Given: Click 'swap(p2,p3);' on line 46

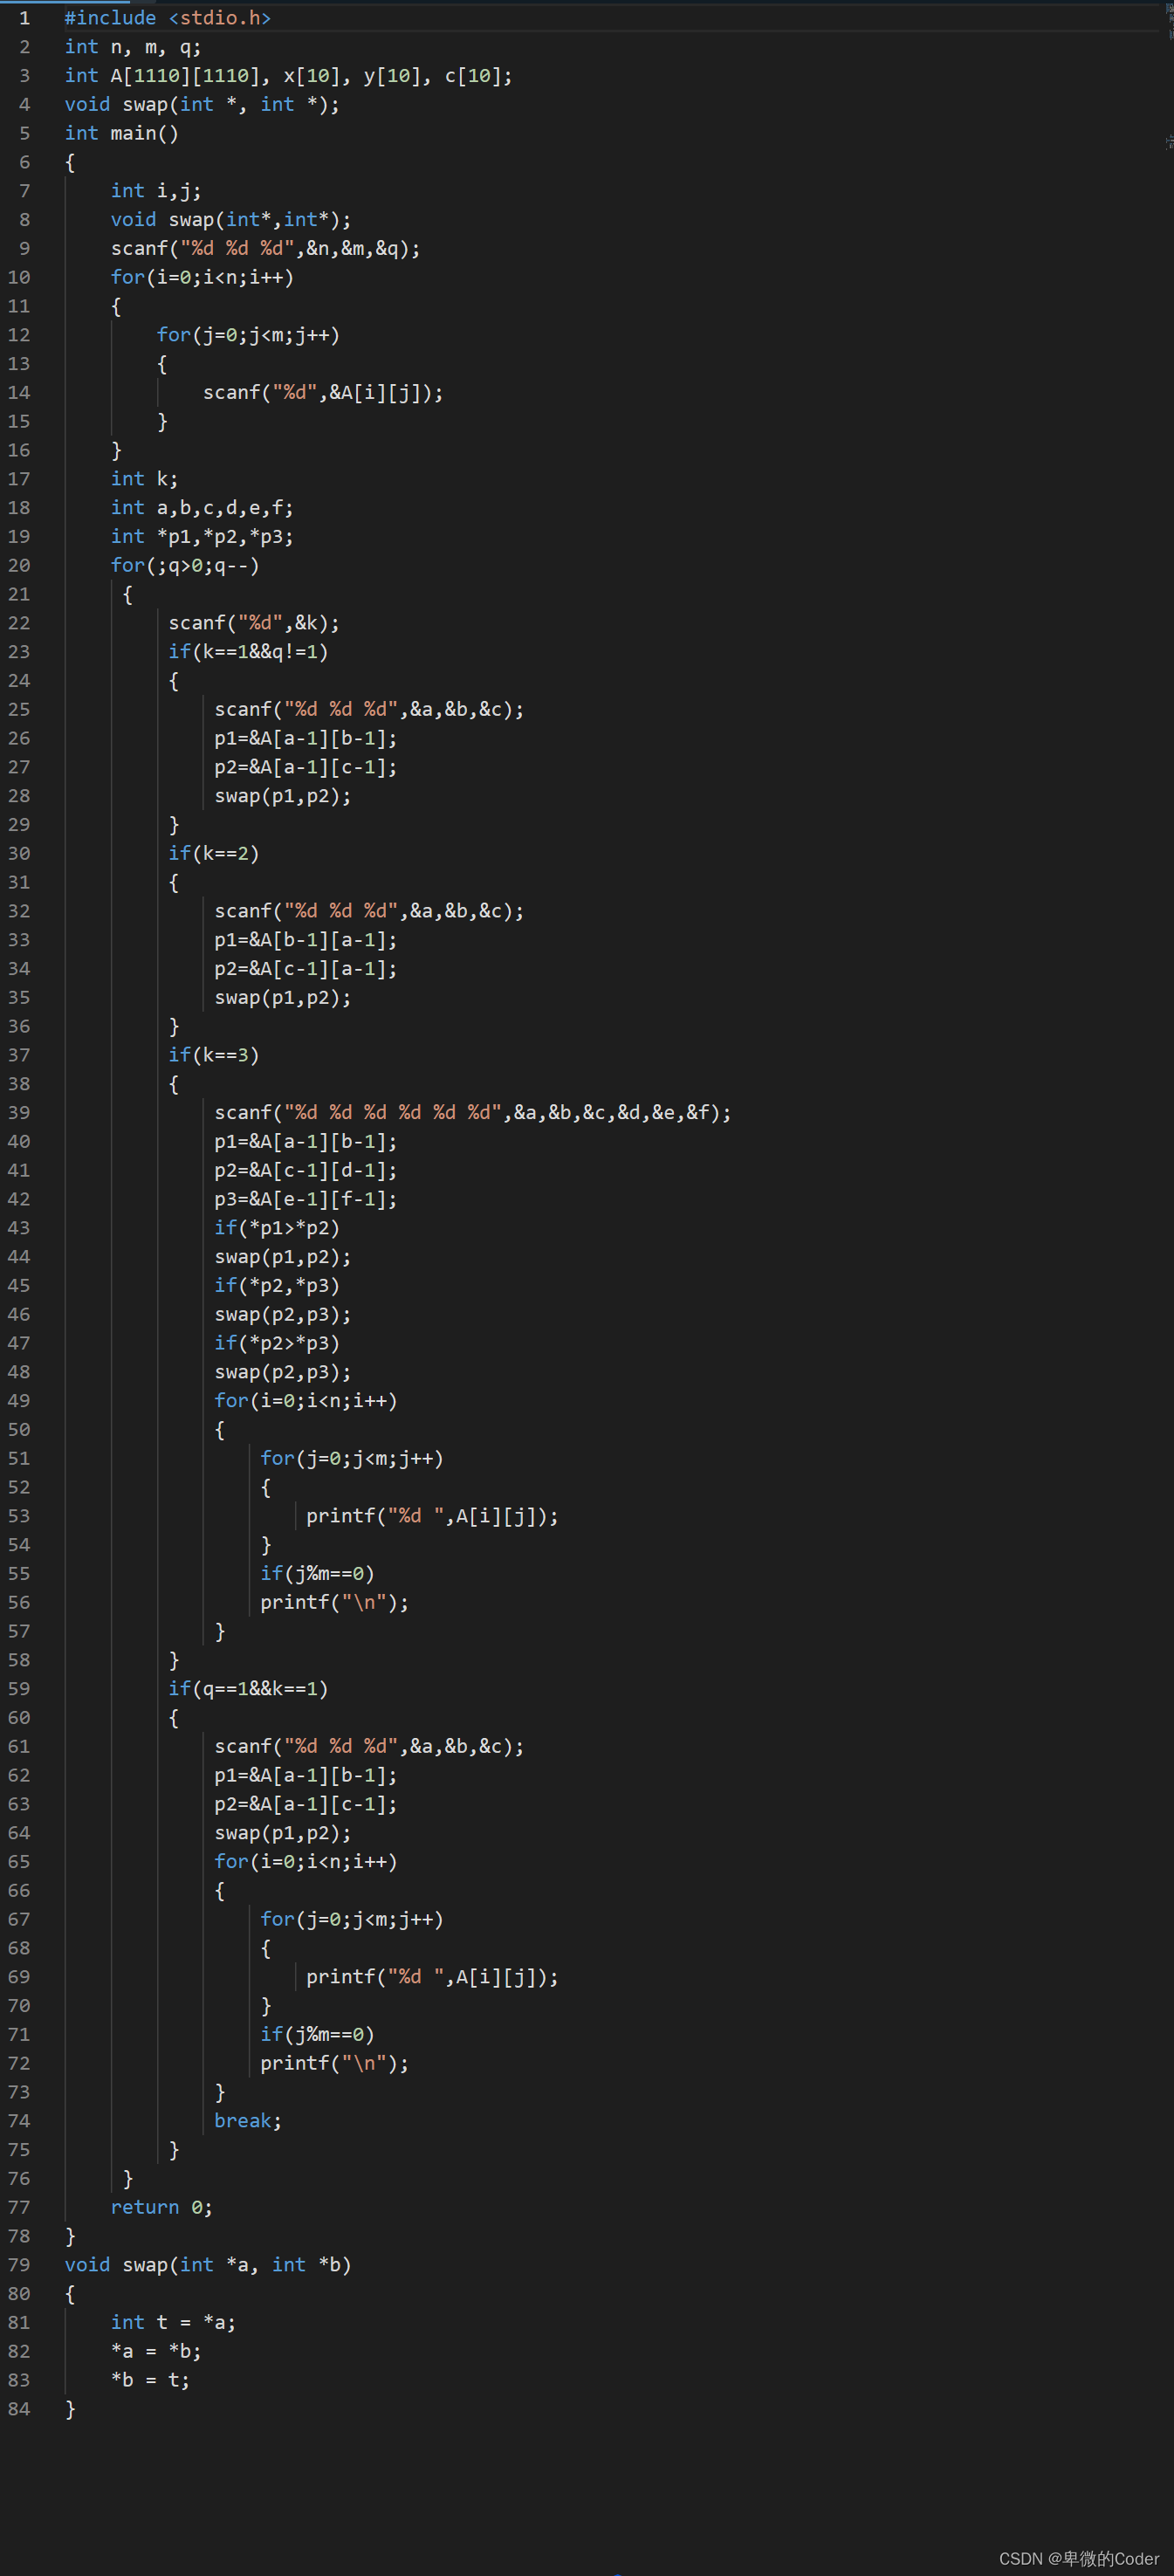Looking at the screenshot, I should click(x=283, y=1314).
